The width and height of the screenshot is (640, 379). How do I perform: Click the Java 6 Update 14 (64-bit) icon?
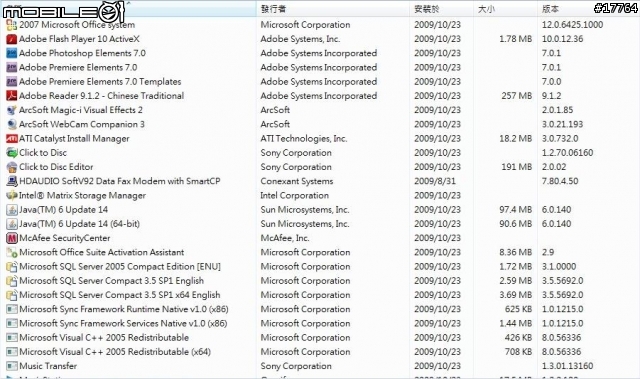click(x=12, y=224)
